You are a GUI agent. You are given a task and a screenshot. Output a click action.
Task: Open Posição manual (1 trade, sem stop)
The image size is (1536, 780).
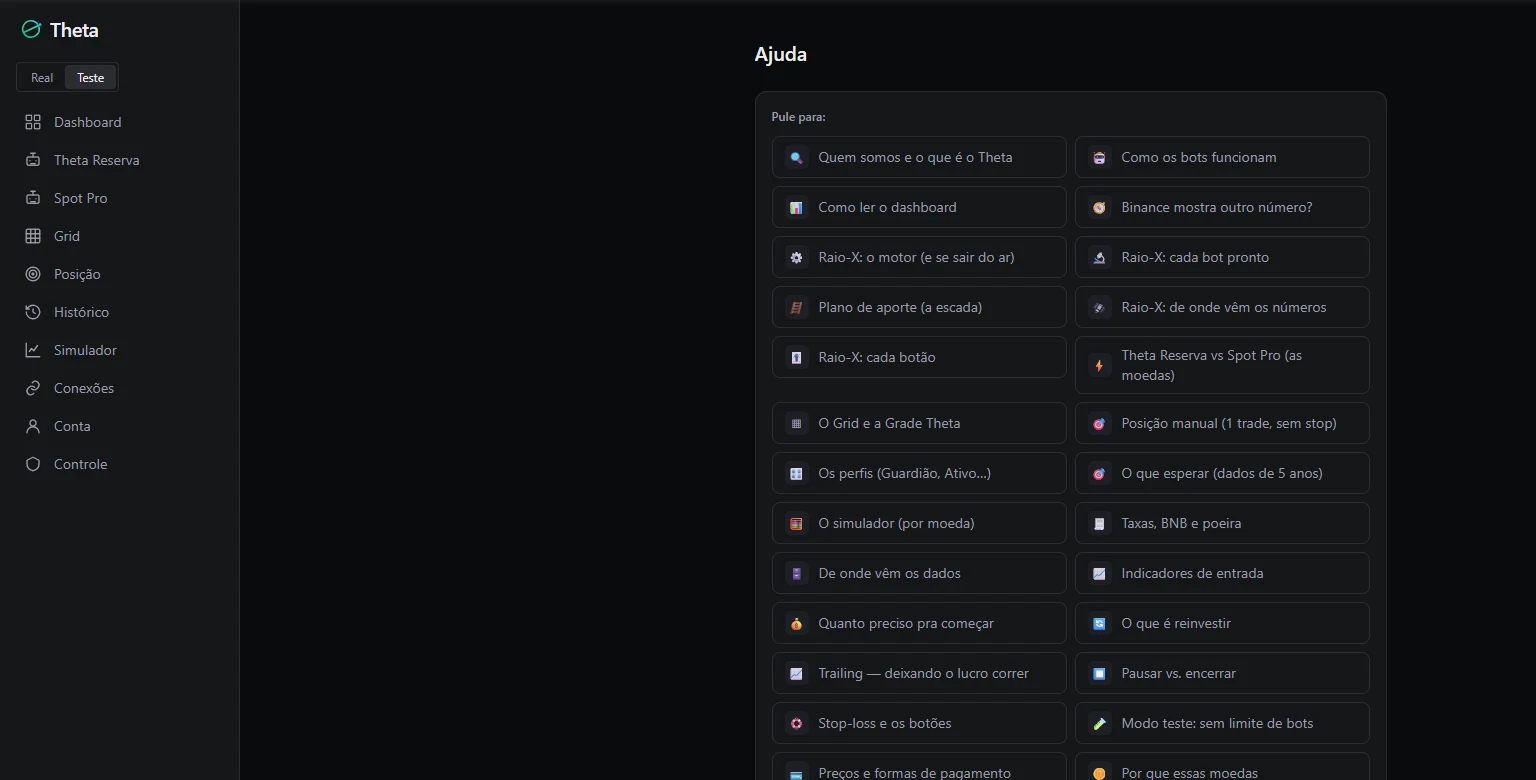1222,423
